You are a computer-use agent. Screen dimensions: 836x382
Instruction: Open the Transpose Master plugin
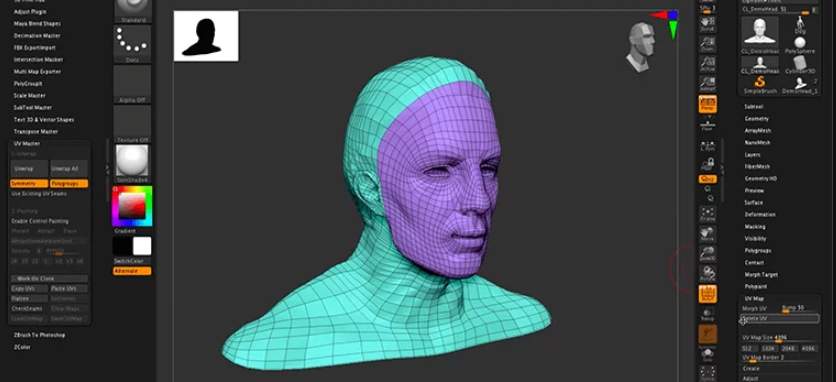coord(36,132)
